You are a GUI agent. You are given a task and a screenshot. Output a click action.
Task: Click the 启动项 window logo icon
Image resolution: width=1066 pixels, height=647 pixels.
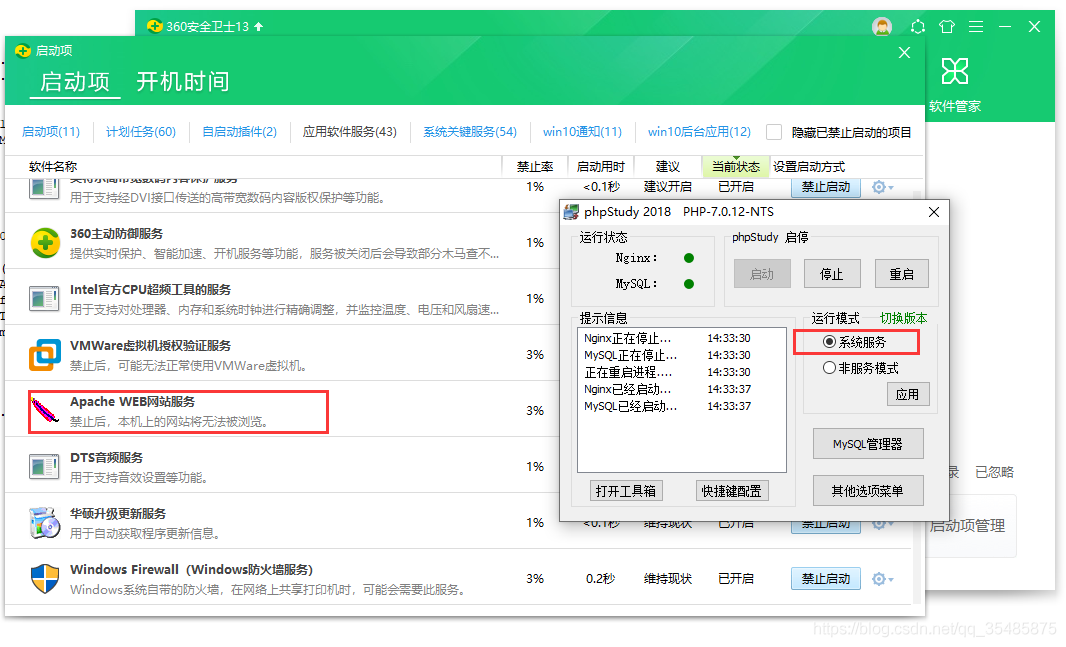pos(22,50)
